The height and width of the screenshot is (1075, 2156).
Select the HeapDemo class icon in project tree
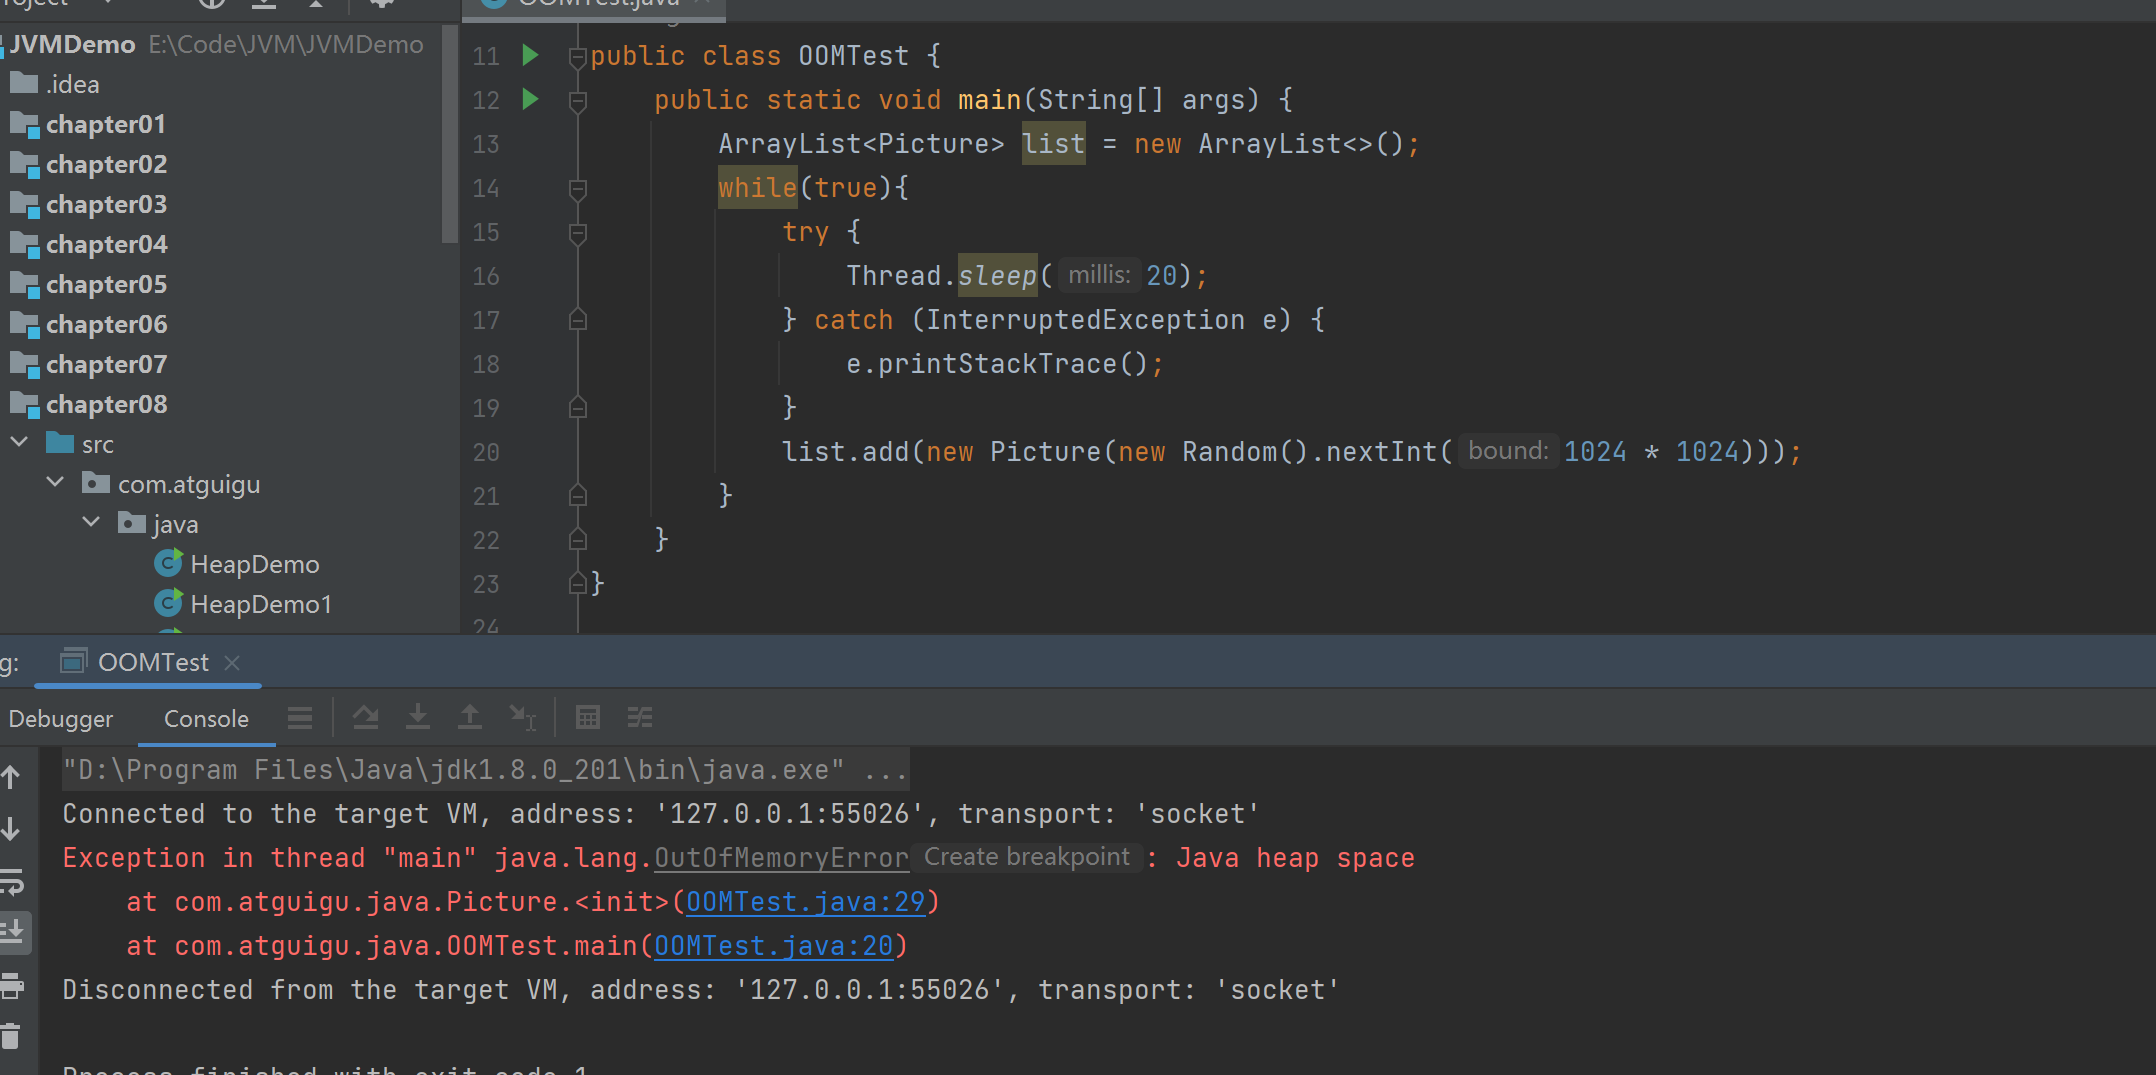click(169, 564)
